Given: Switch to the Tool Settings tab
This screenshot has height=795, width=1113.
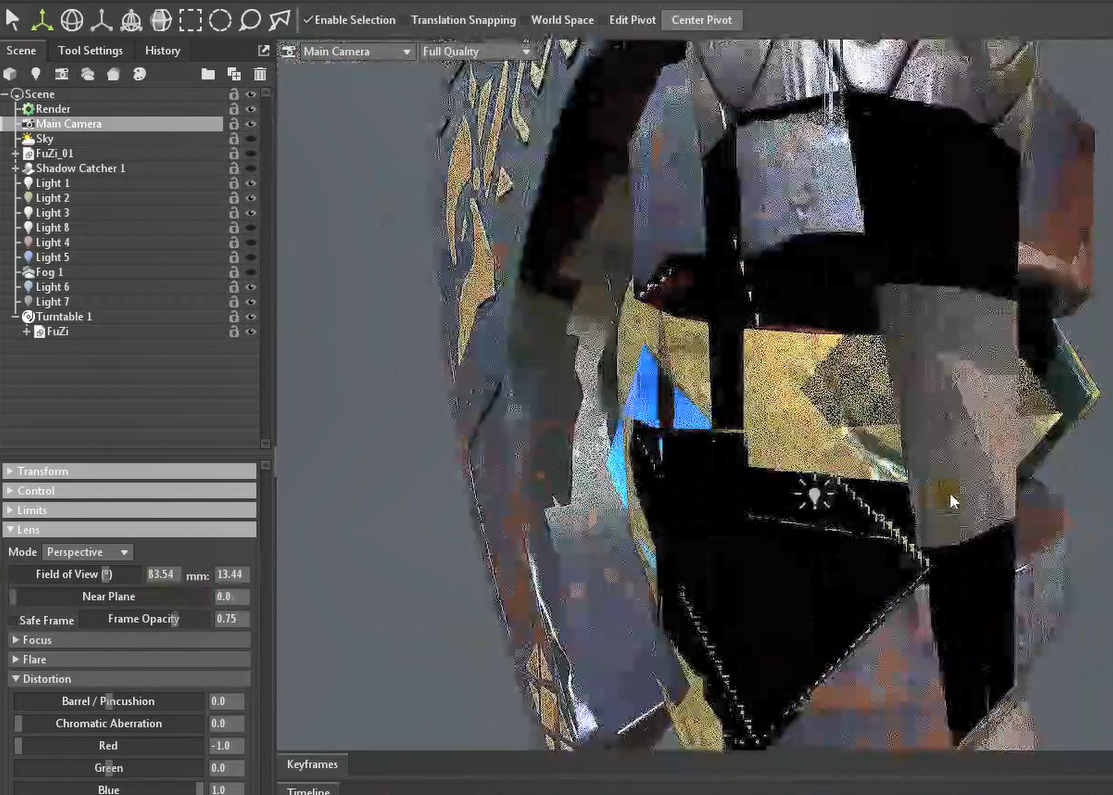Looking at the screenshot, I should point(90,50).
